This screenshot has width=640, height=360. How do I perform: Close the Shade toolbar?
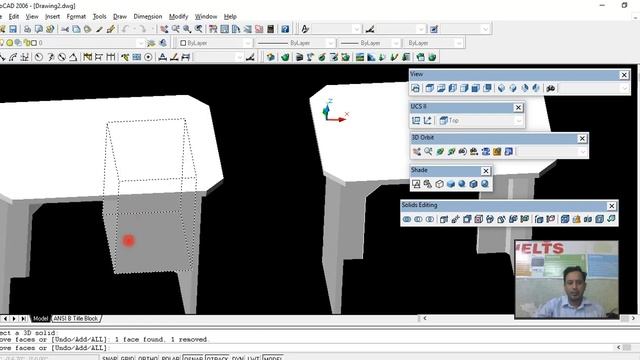point(485,171)
